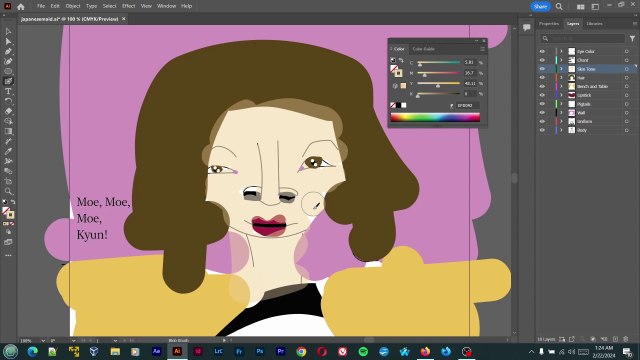The image size is (640, 360).
Task: Open the Comments panel icon
Action: pyautogui.click(x=527, y=27)
